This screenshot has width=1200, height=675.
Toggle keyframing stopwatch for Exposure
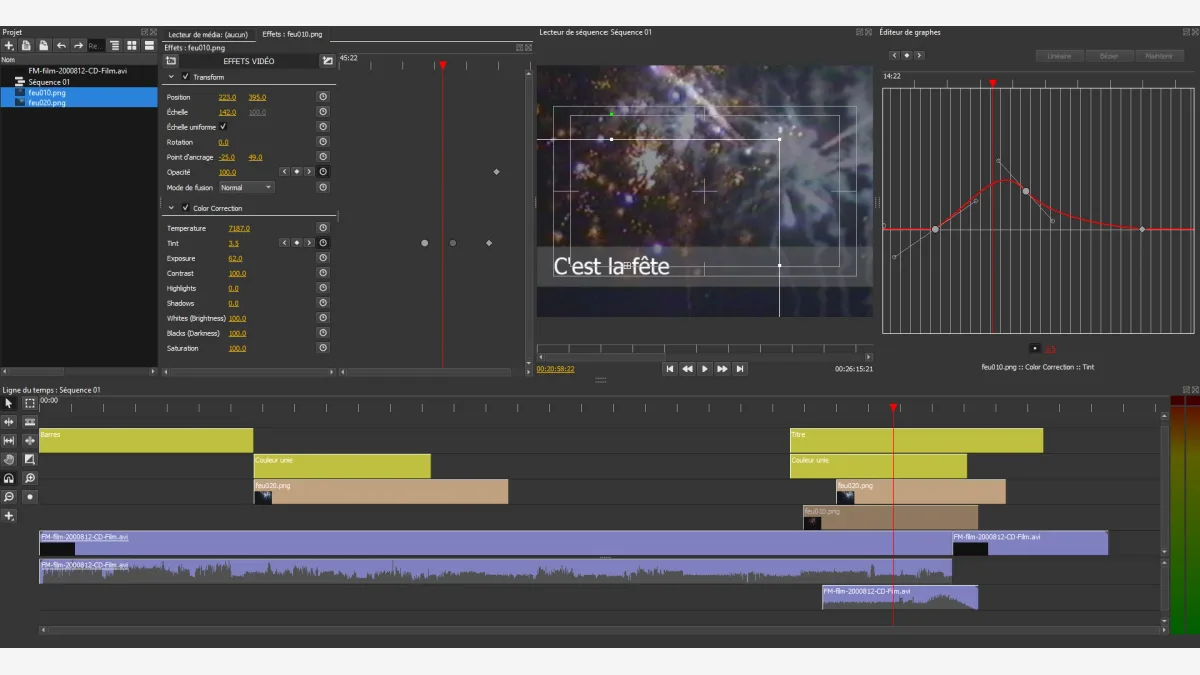click(x=323, y=258)
